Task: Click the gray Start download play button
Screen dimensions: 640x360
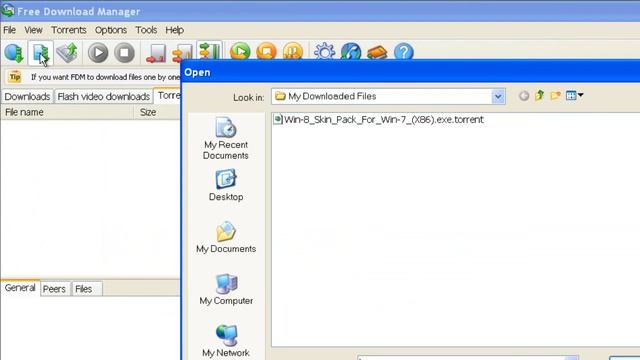Action: (x=98, y=53)
